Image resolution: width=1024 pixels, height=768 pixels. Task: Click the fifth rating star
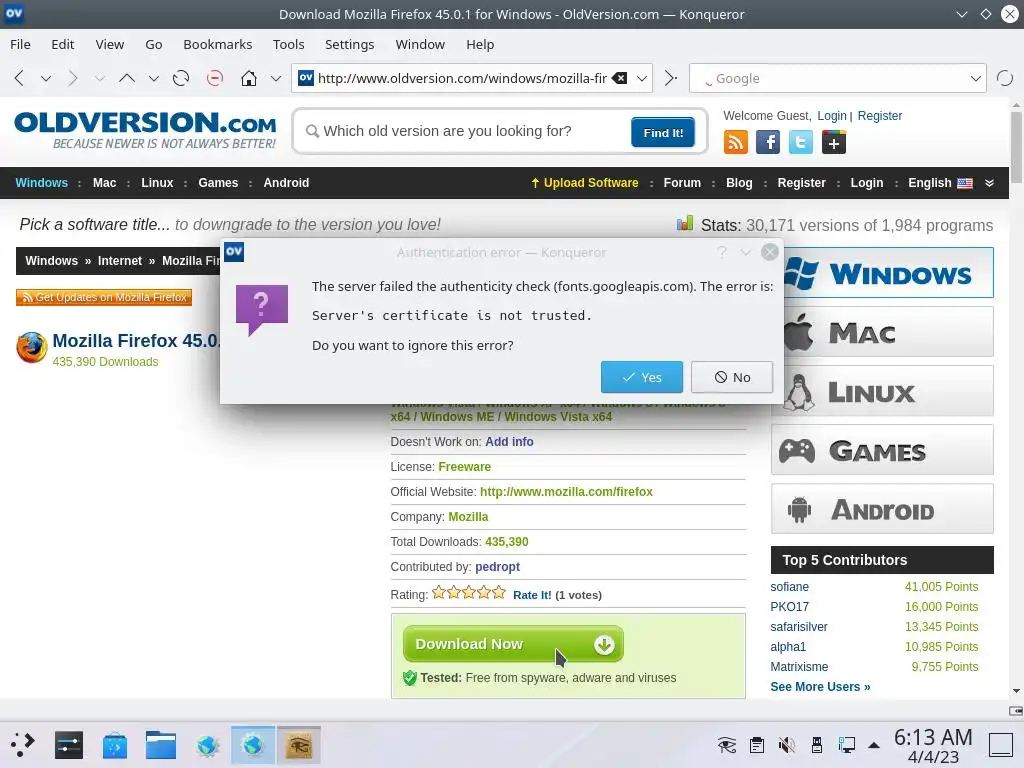pyautogui.click(x=499, y=593)
